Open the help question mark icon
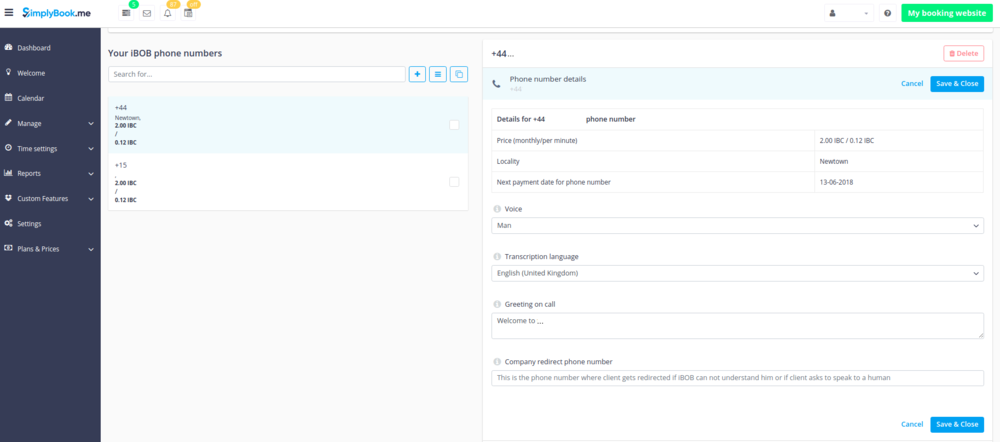The width and height of the screenshot is (1000, 442). tap(887, 13)
